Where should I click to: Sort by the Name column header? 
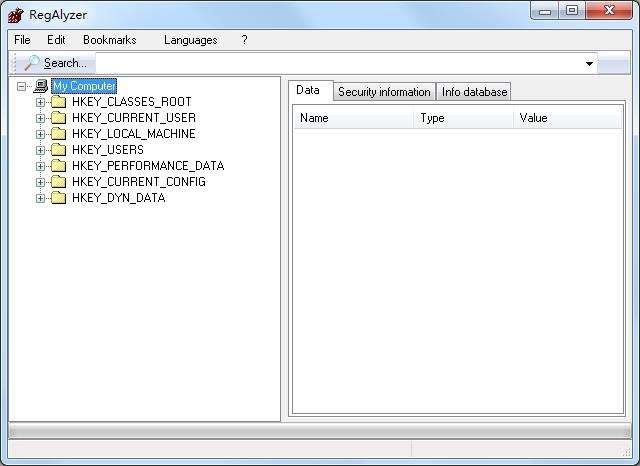pyautogui.click(x=353, y=118)
